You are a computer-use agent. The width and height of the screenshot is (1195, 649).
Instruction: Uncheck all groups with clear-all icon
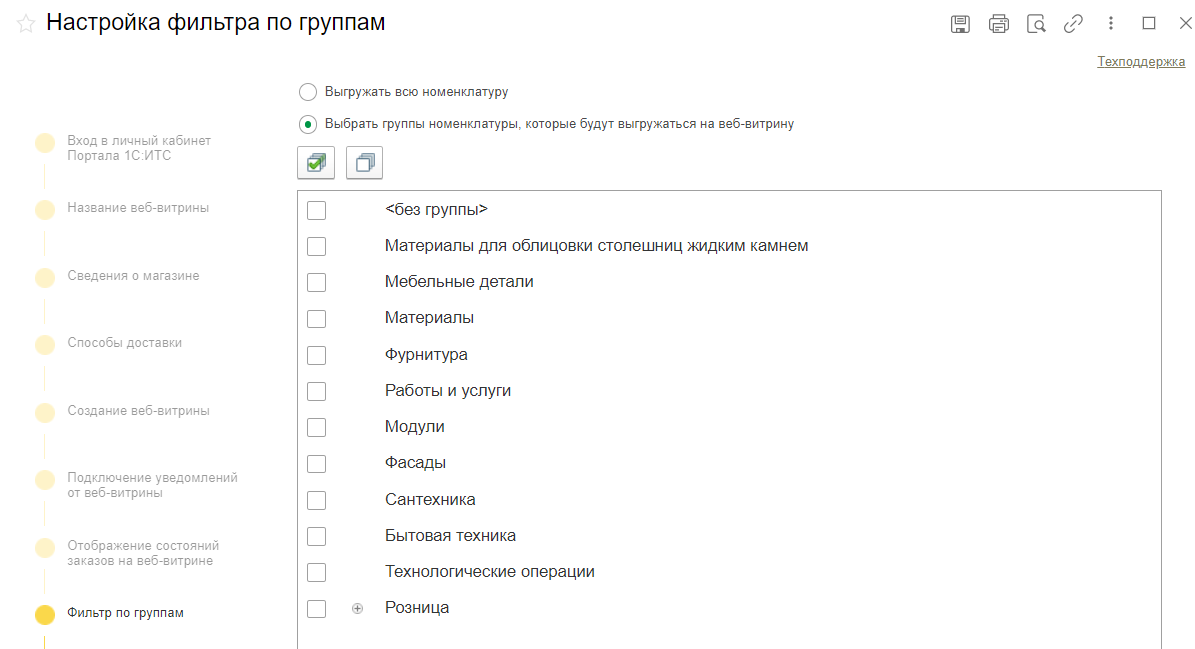tap(365, 163)
